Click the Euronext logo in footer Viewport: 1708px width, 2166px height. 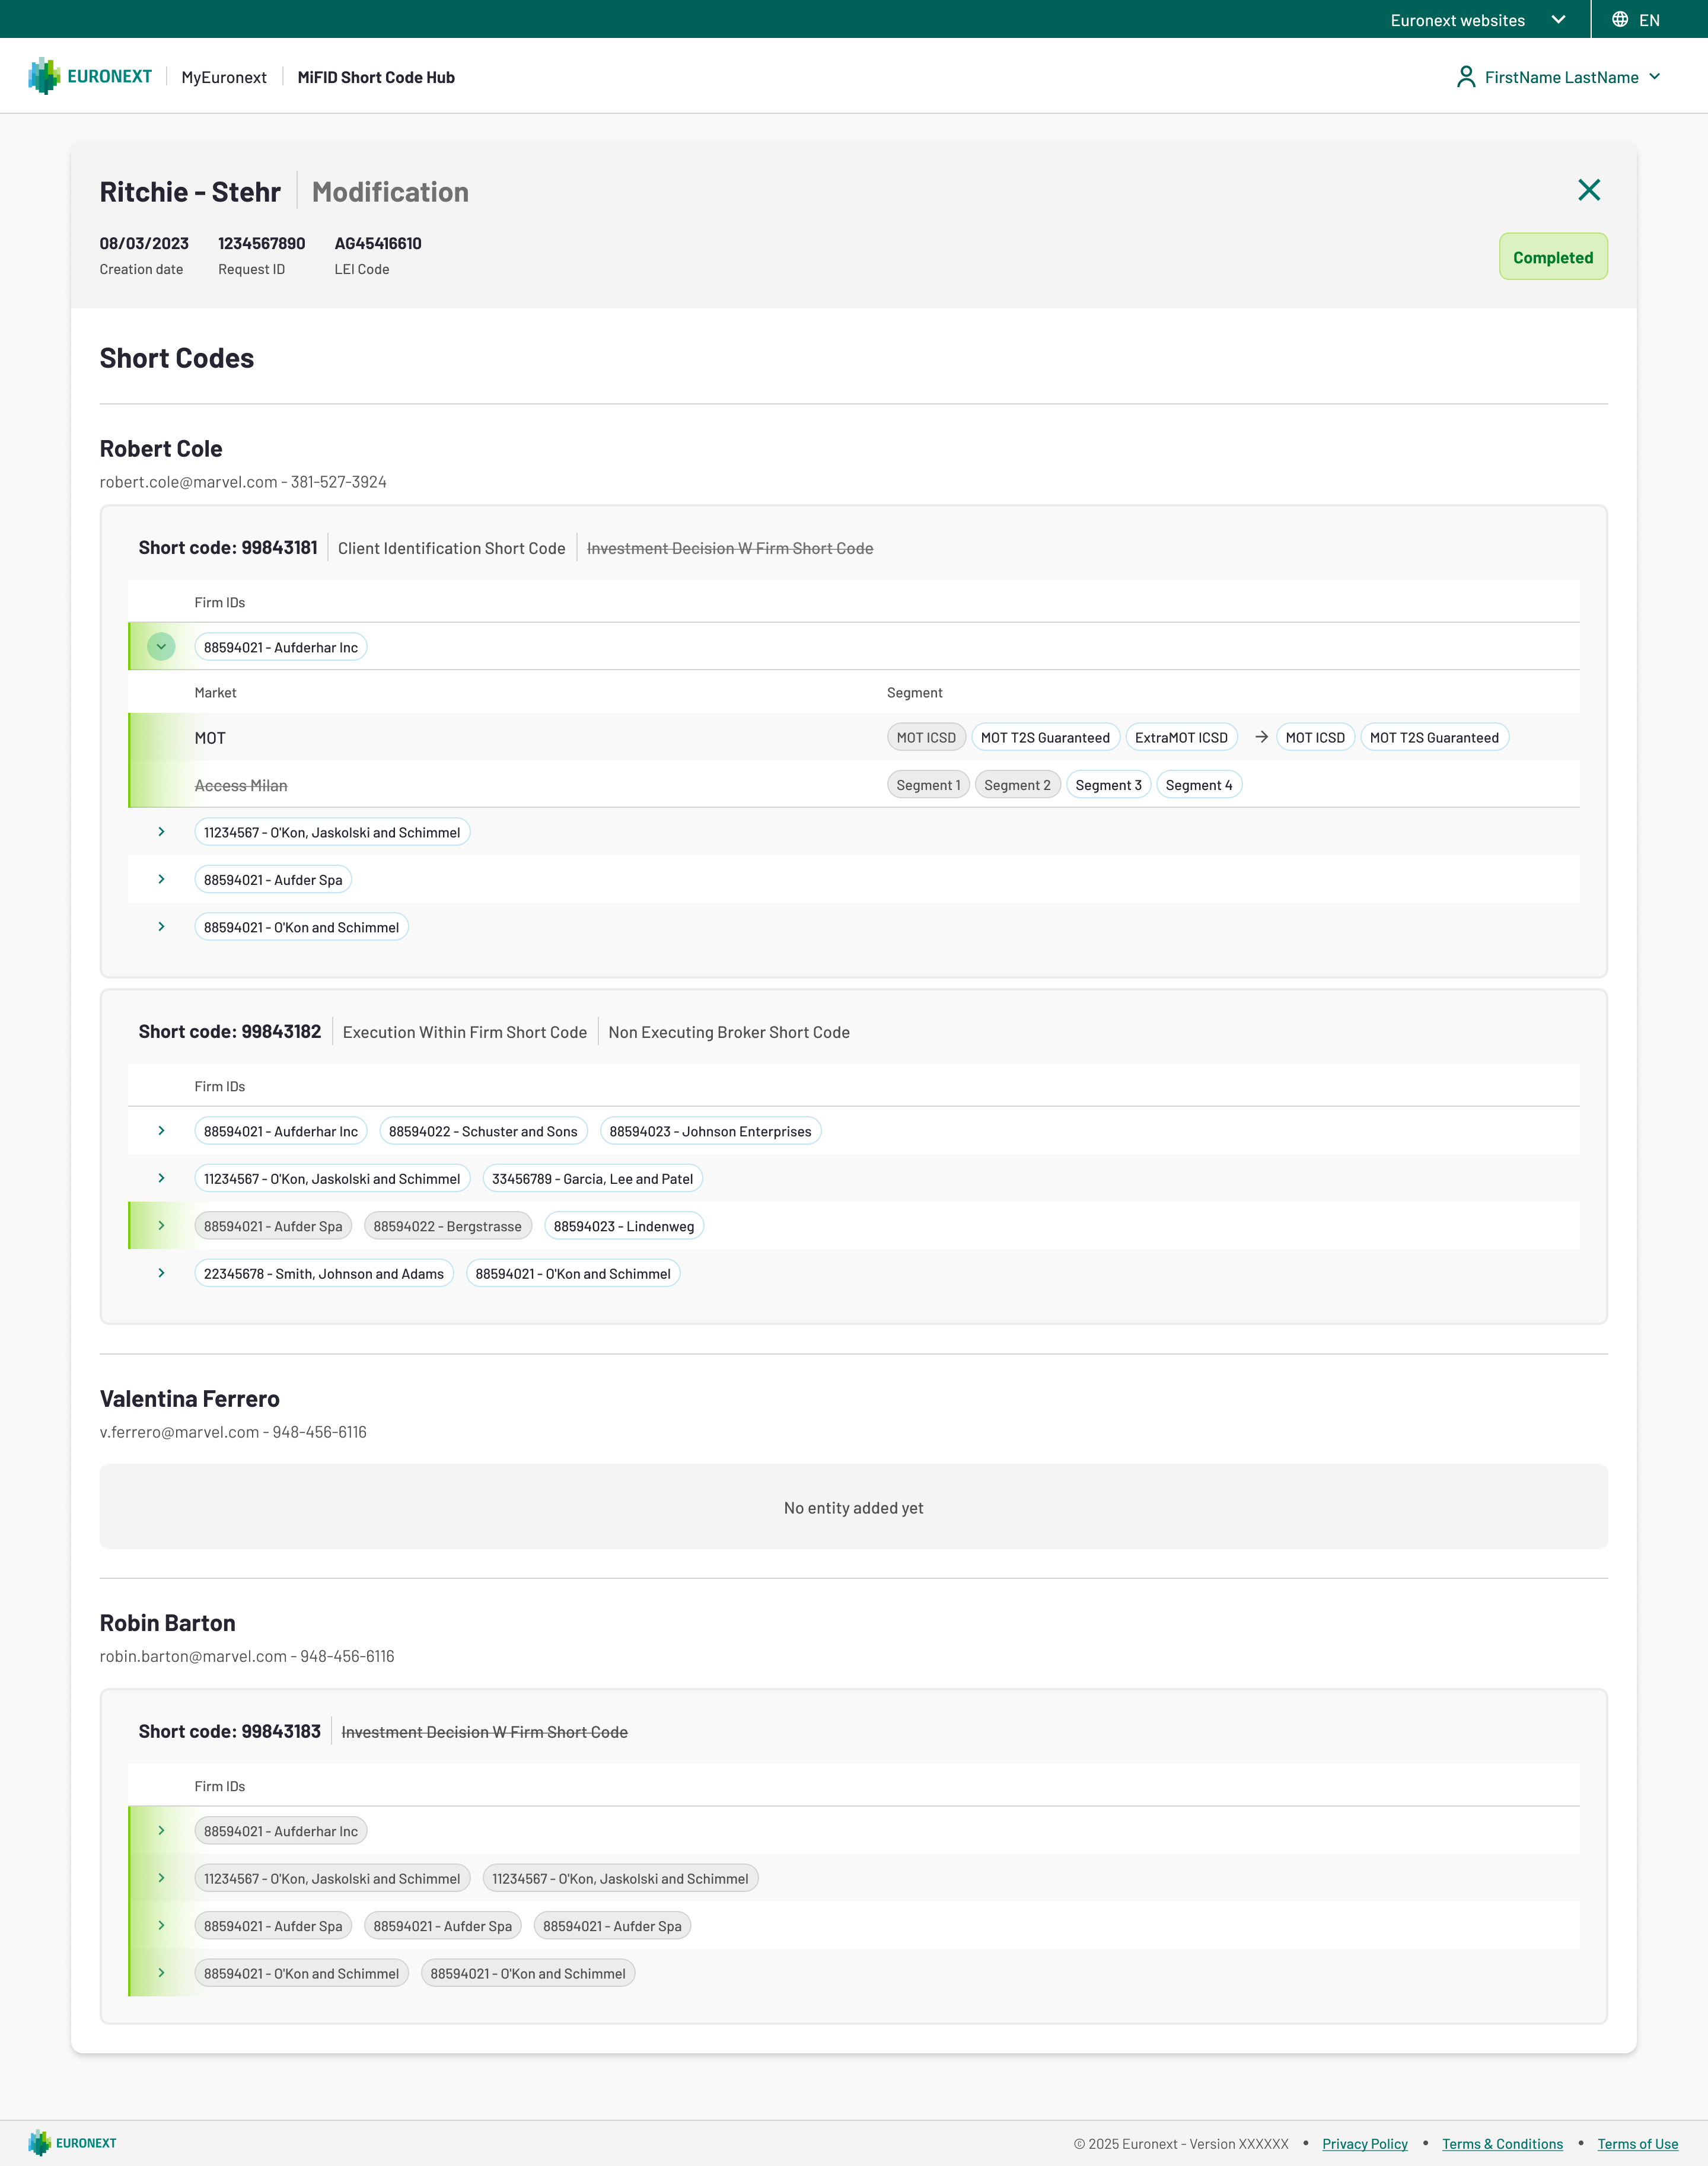click(x=72, y=2143)
